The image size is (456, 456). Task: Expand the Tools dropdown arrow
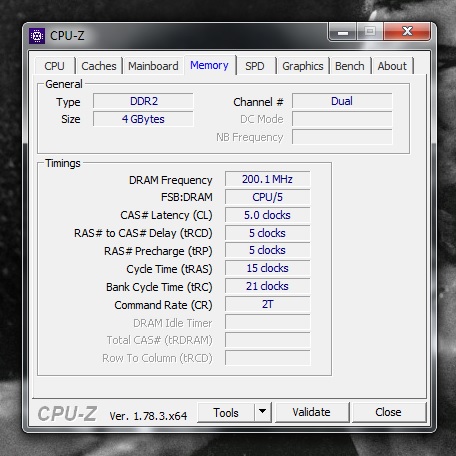pyautogui.click(x=263, y=413)
